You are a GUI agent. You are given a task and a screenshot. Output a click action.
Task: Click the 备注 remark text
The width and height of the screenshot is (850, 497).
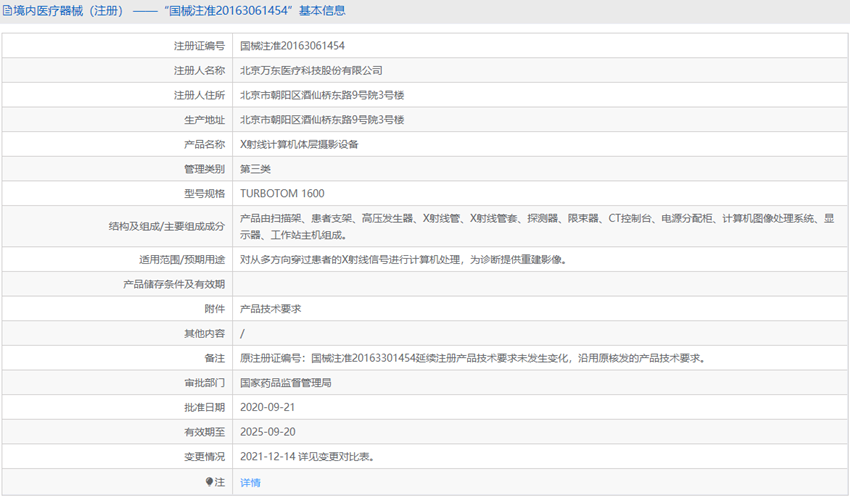[x=473, y=358]
